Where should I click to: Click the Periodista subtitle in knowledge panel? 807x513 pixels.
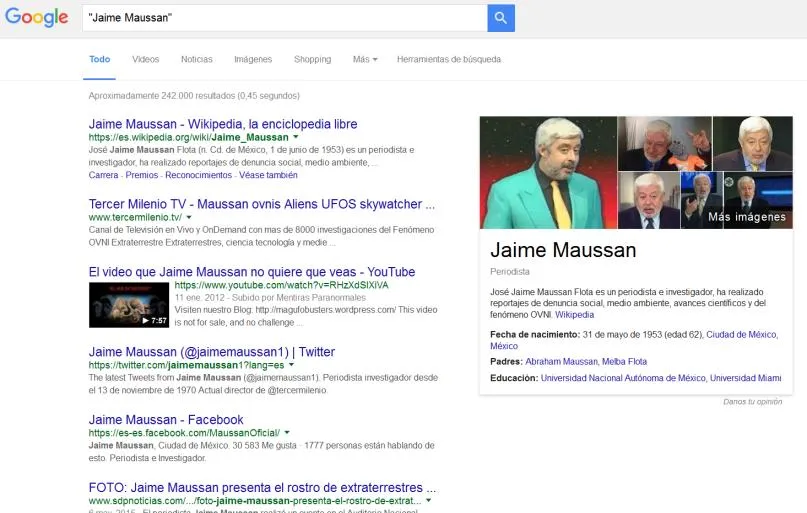pyautogui.click(x=510, y=272)
